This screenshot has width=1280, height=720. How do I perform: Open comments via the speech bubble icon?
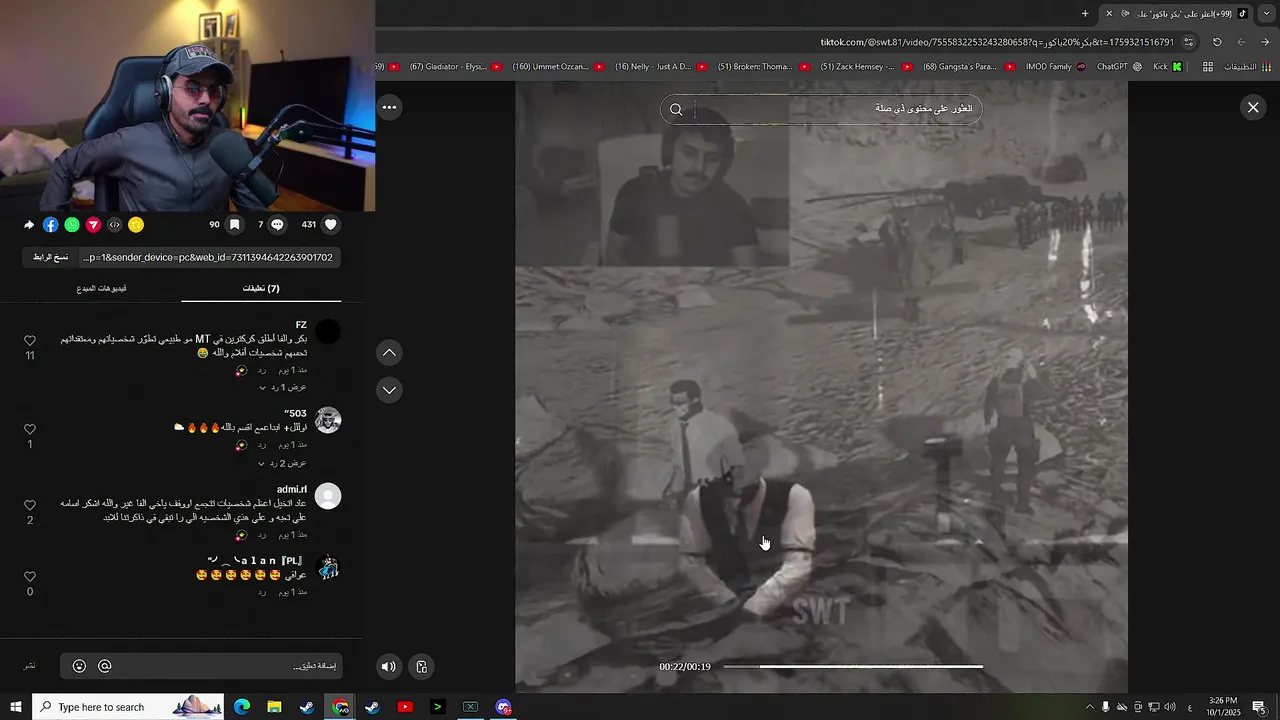(278, 225)
